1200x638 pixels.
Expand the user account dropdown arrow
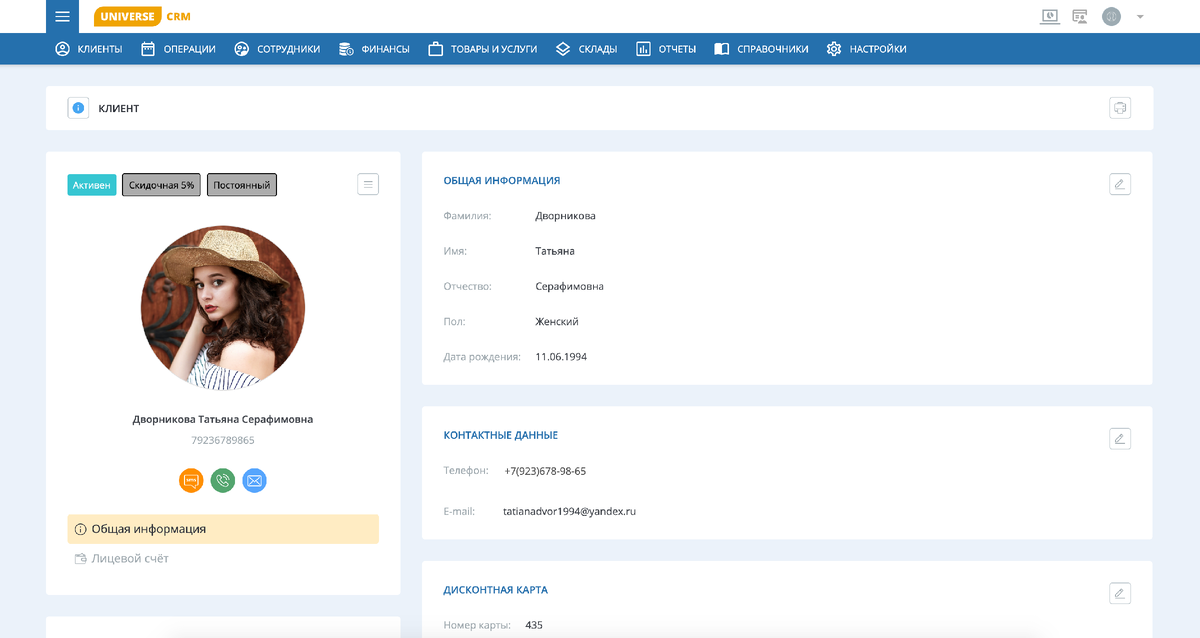1140,17
